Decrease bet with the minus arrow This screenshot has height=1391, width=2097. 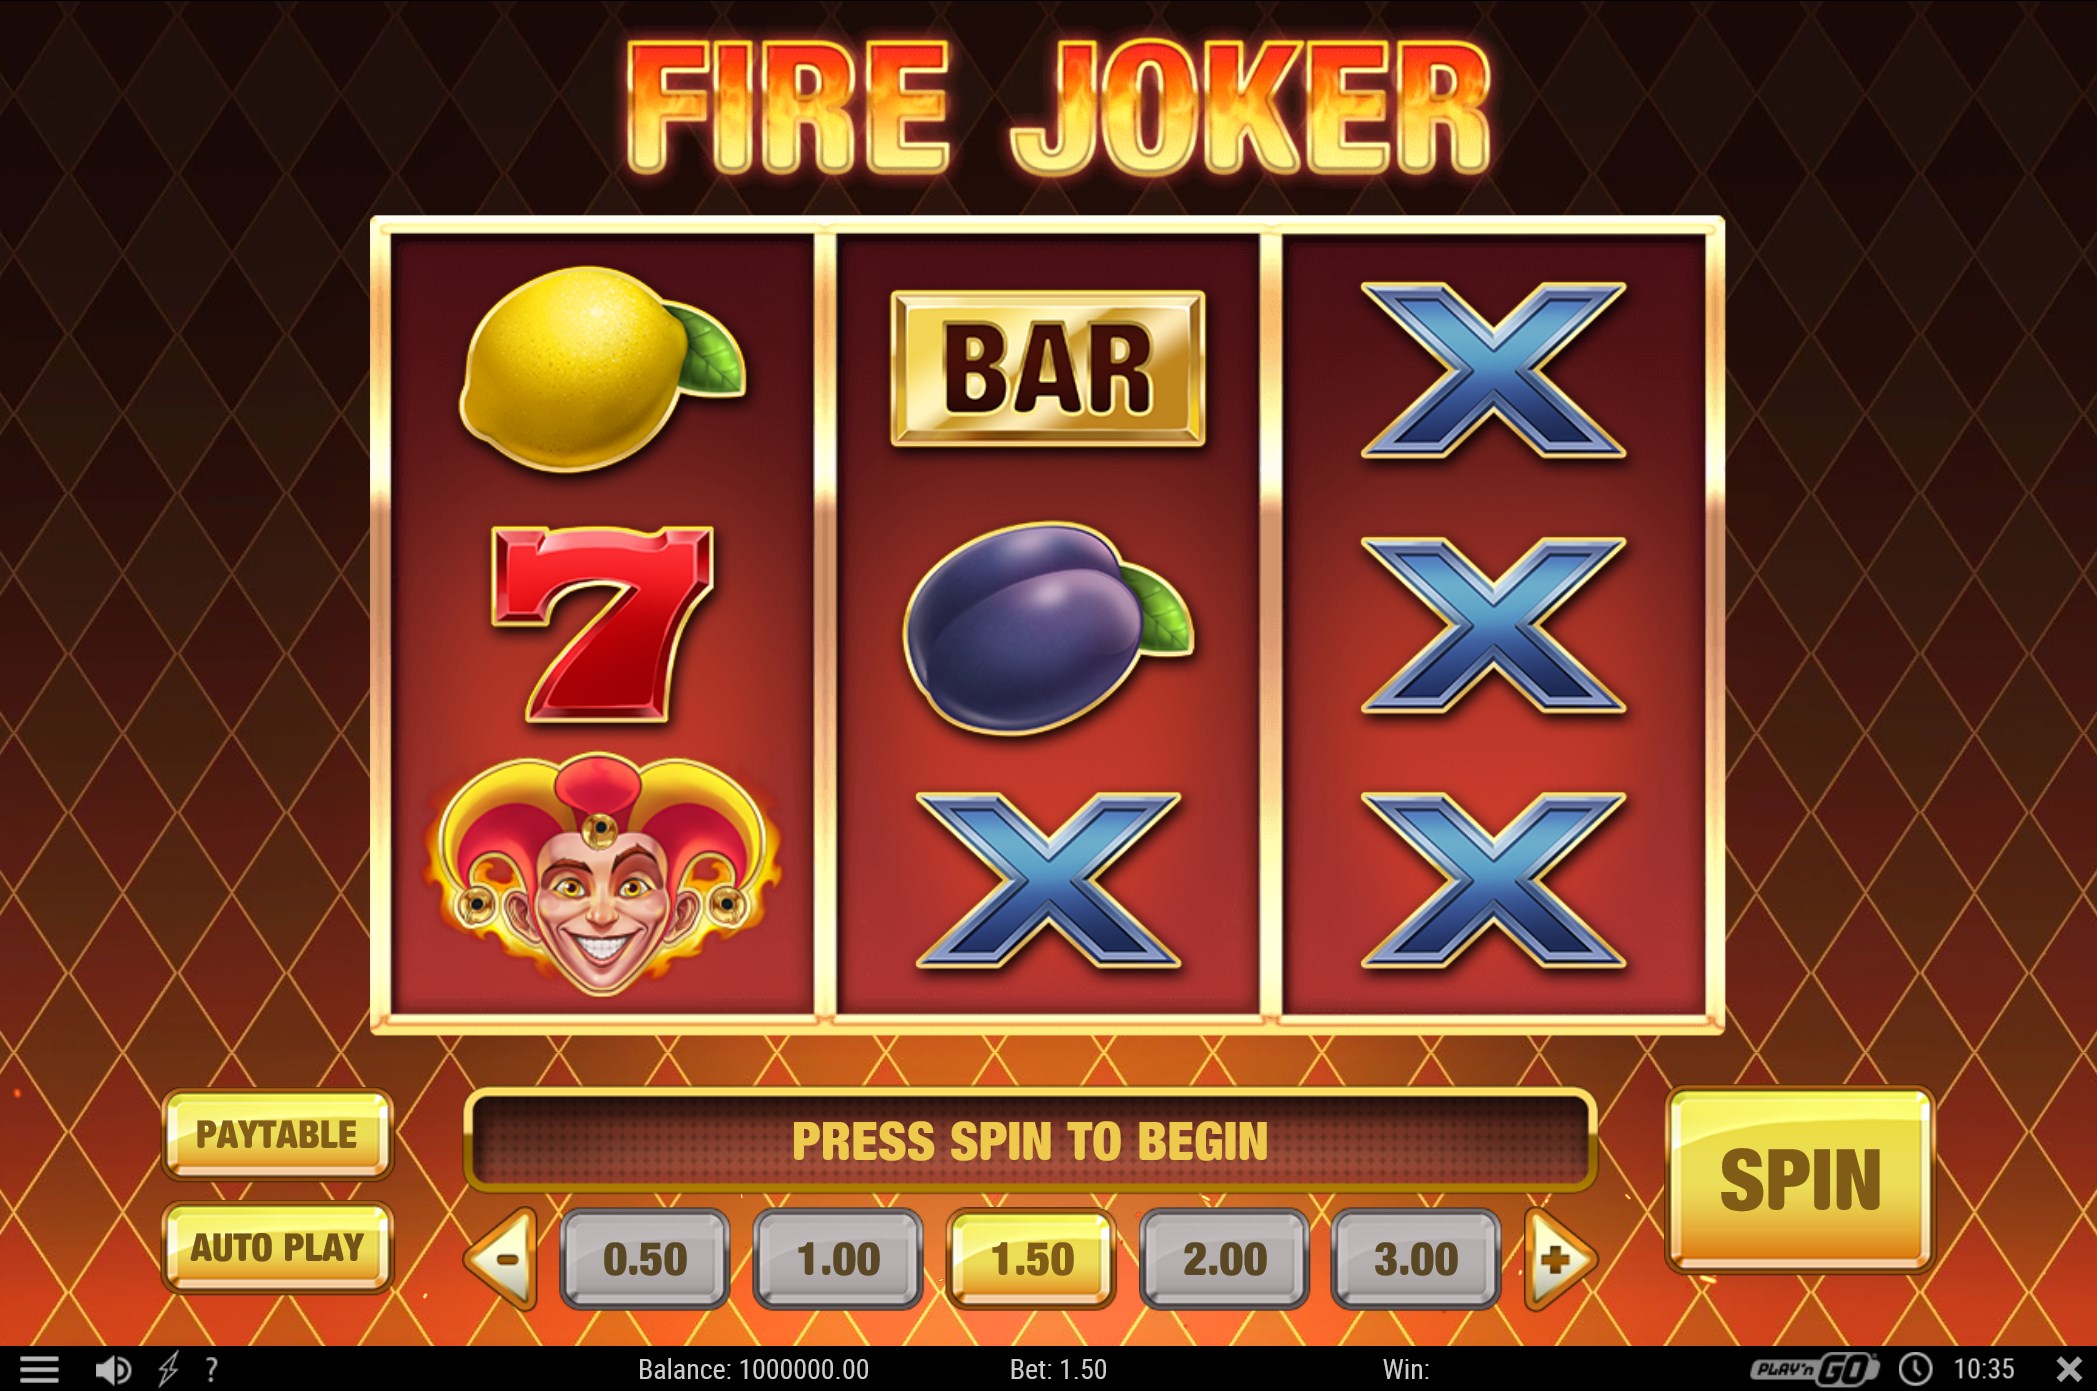coord(502,1259)
